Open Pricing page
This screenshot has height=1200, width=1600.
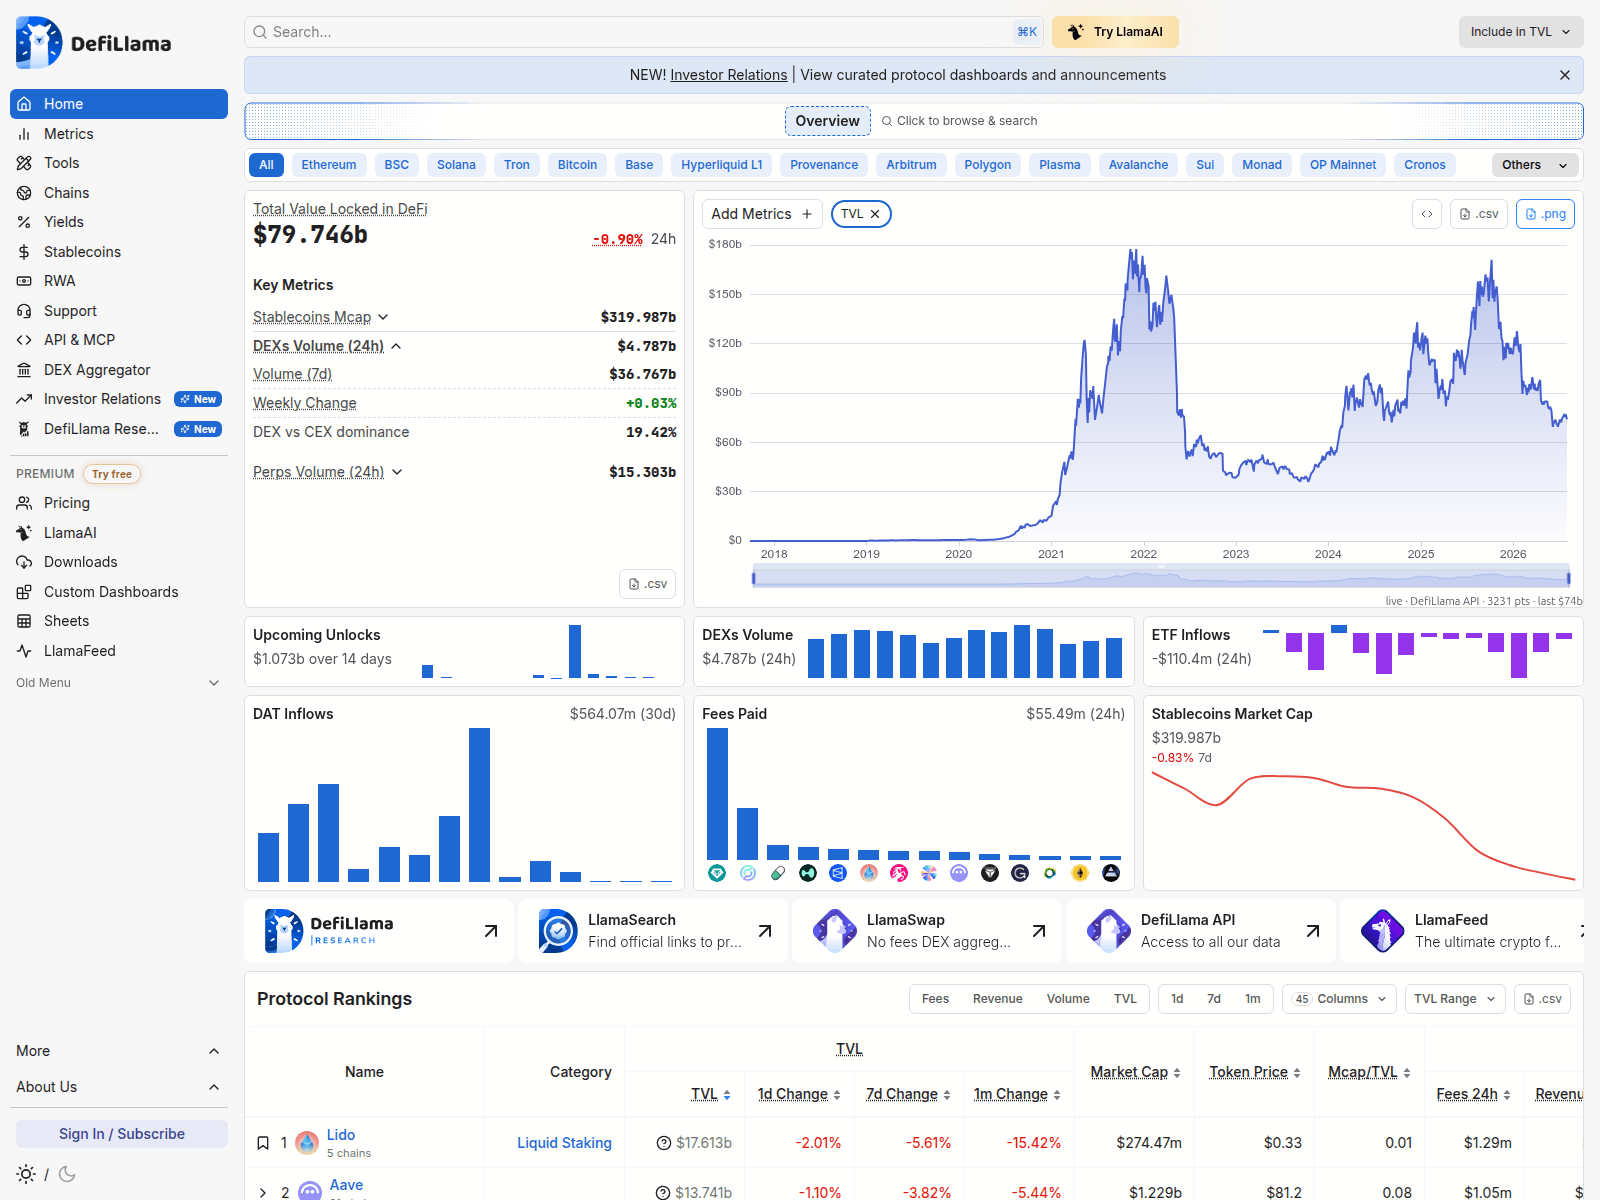(119, 503)
